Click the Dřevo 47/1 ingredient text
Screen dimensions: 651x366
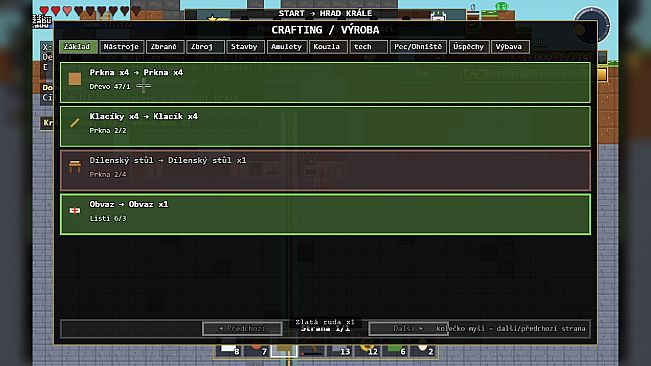(110, 87)
